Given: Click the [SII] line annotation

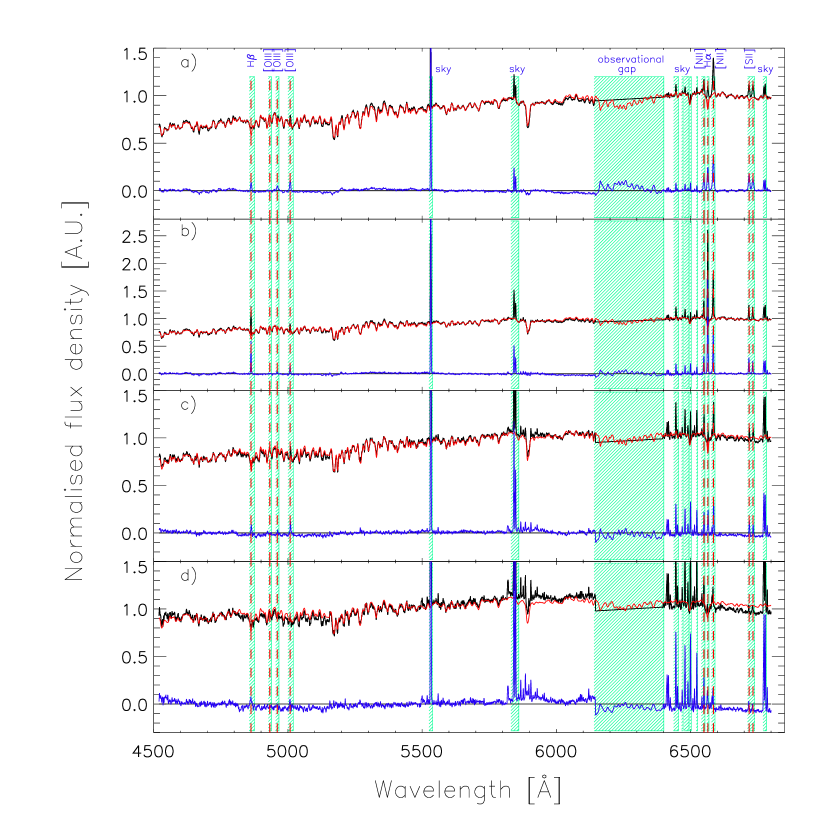Looking at the screenshot, I should pyautogui.click(x=749, y=59).
